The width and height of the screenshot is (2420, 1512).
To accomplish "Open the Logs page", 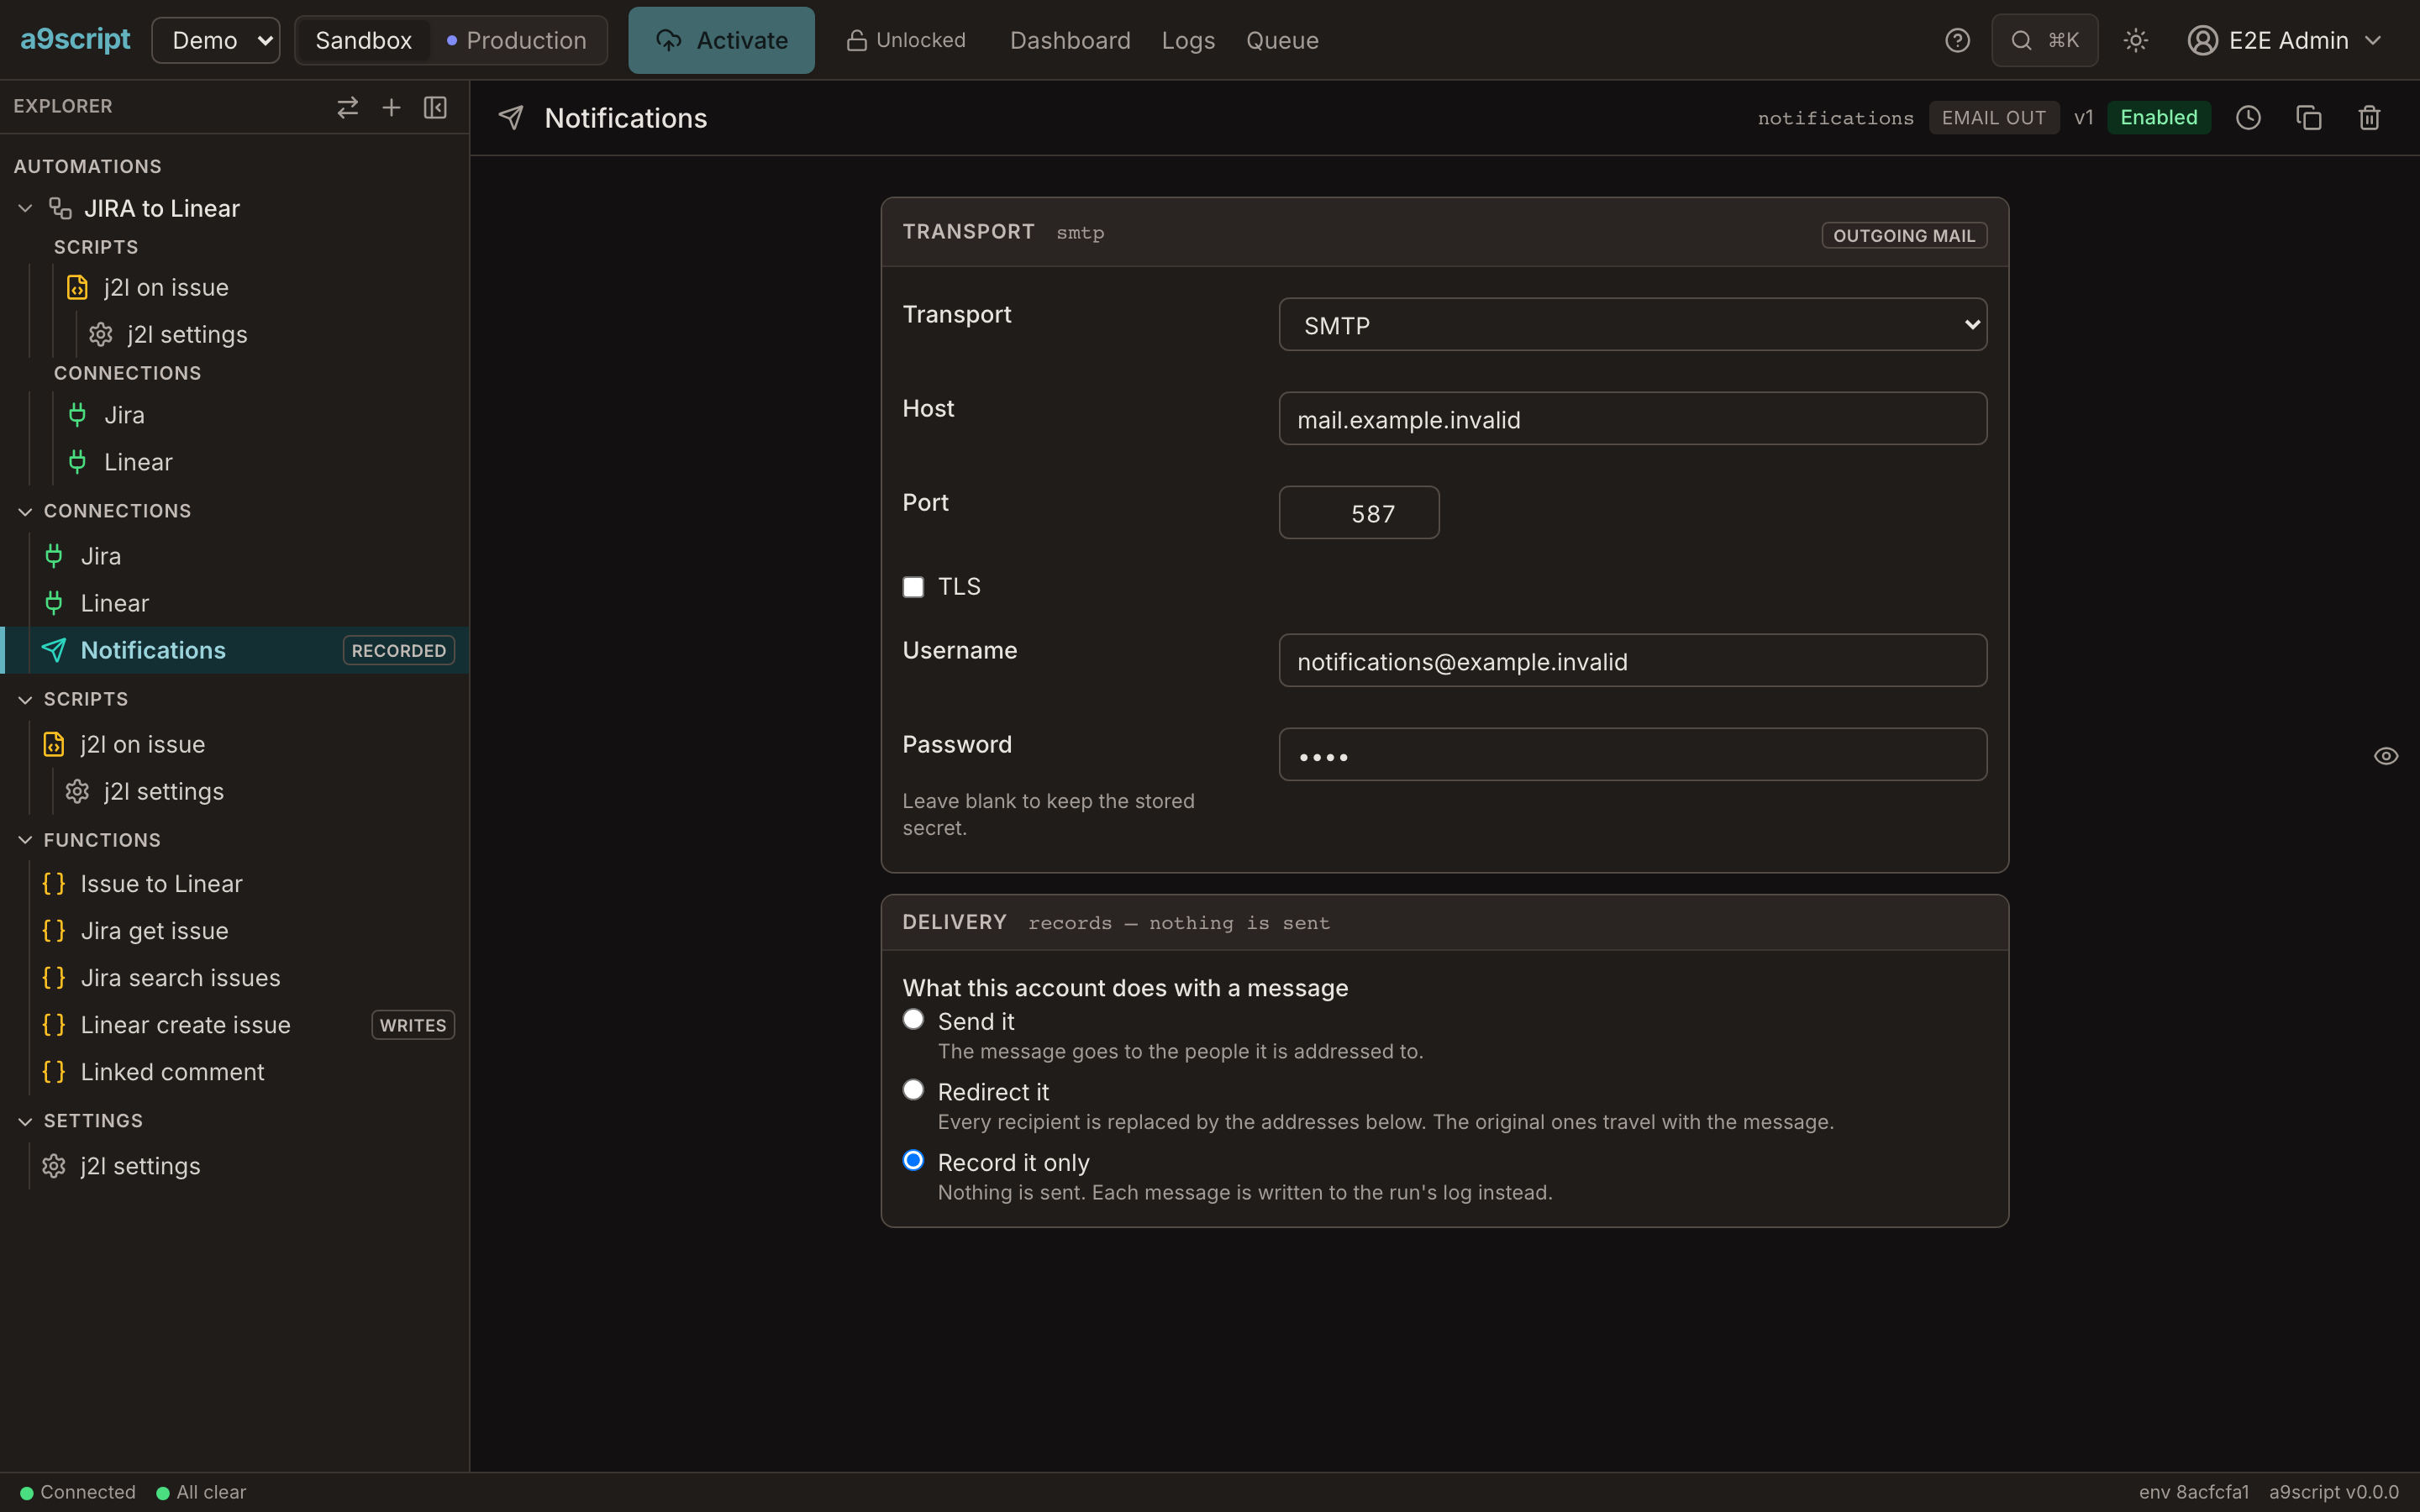I will point(1188,40).
